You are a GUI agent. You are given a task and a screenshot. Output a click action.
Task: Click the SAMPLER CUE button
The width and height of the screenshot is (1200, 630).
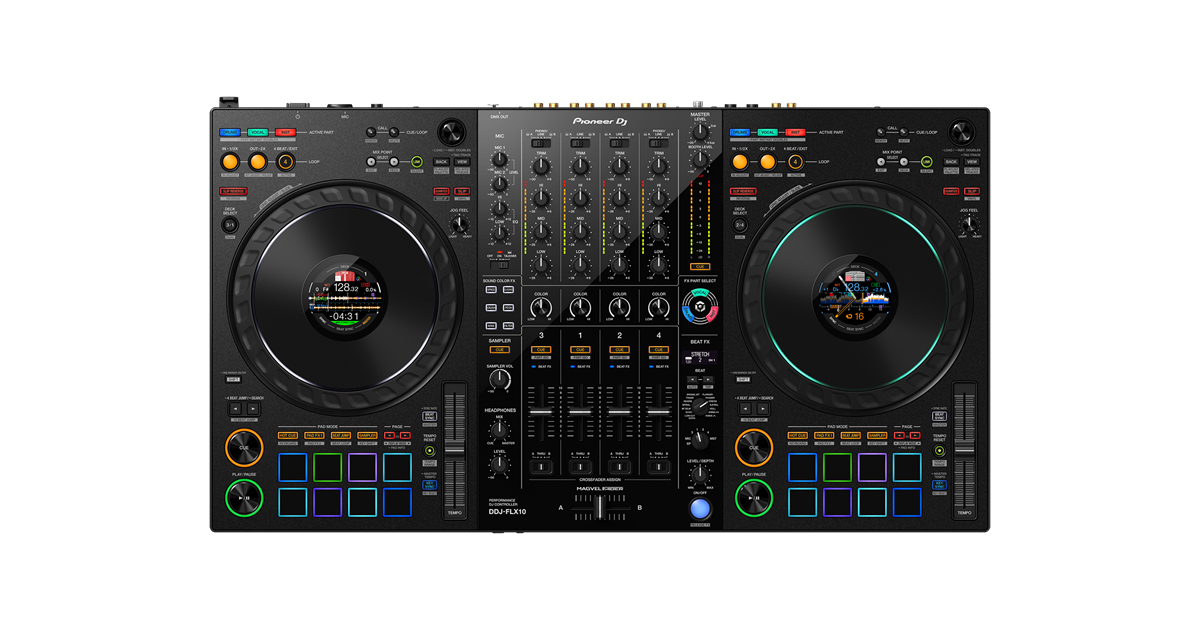501,350
